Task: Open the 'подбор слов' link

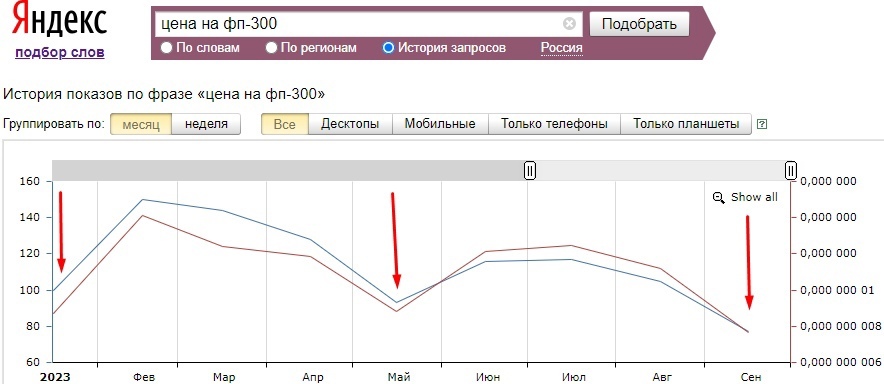Action: pos(60,52)
